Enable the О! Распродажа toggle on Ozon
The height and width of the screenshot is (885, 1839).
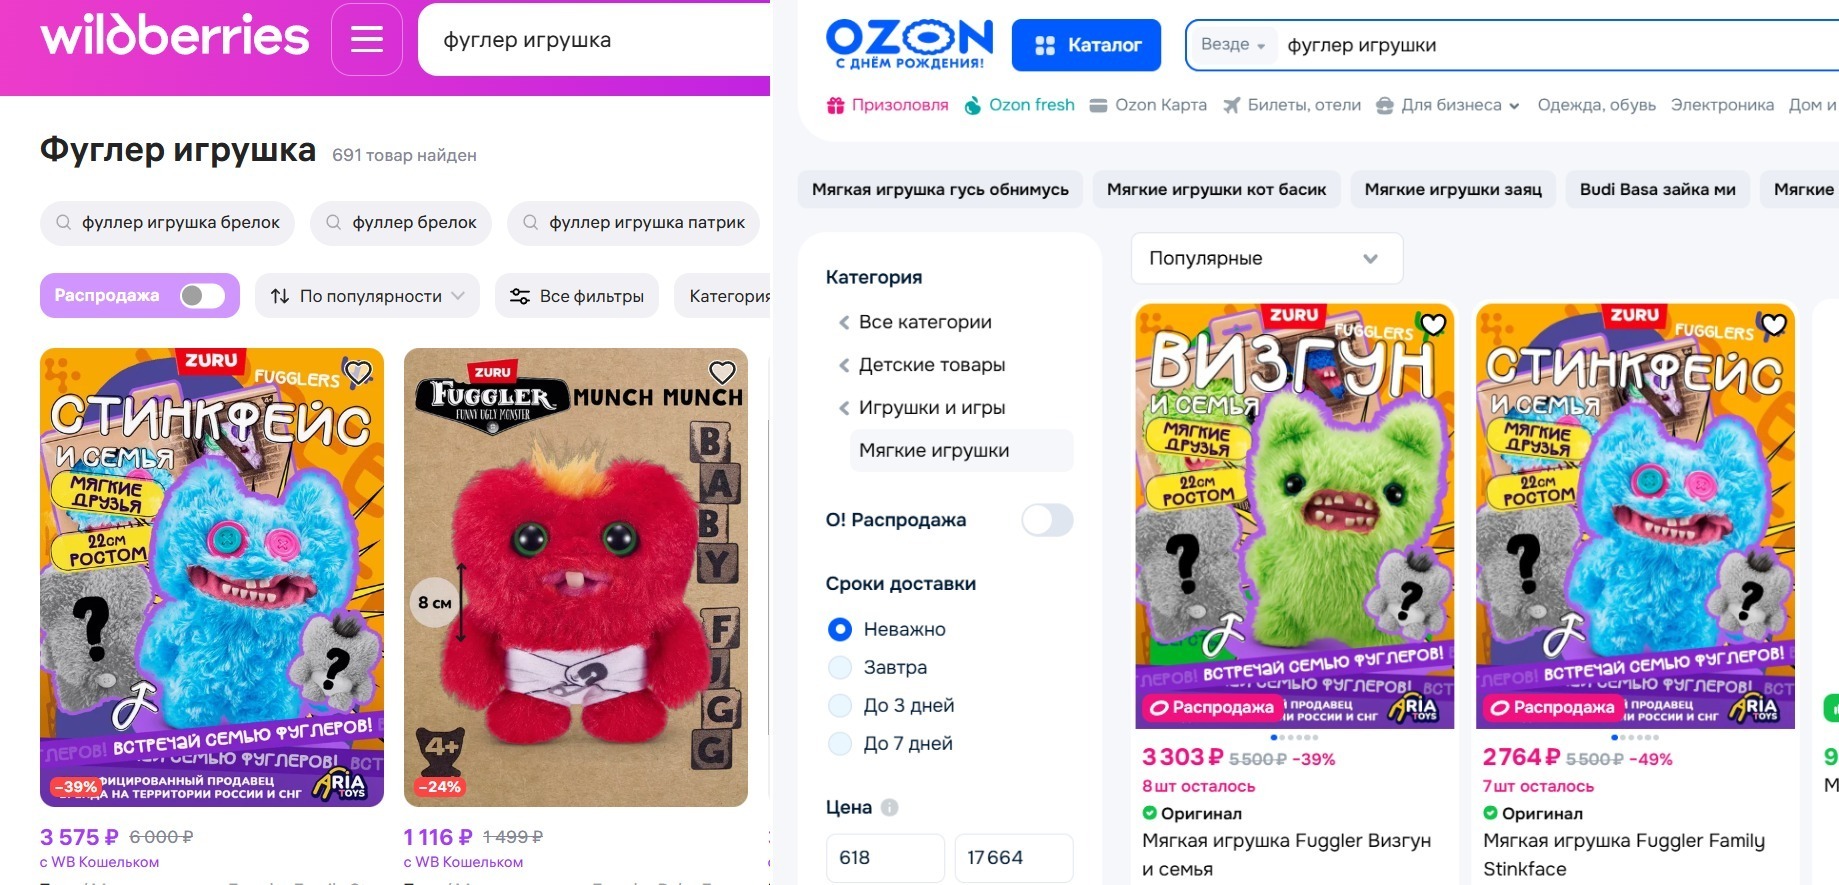(x=1047, y=520)
